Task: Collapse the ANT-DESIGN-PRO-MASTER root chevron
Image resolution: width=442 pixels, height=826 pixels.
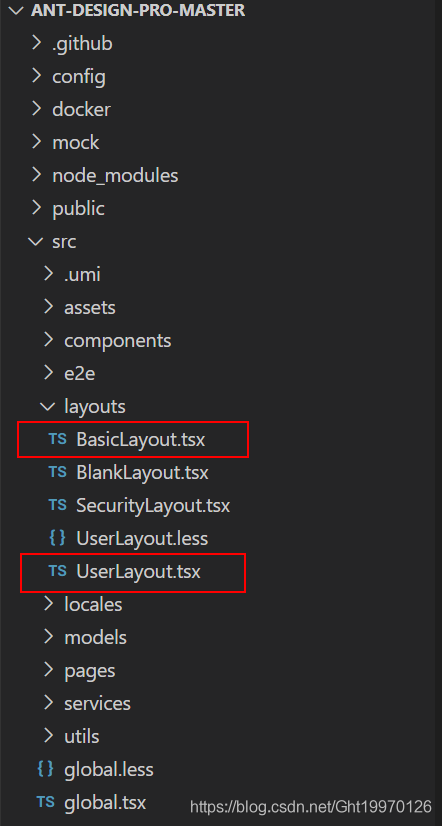Action: point(17,10)
